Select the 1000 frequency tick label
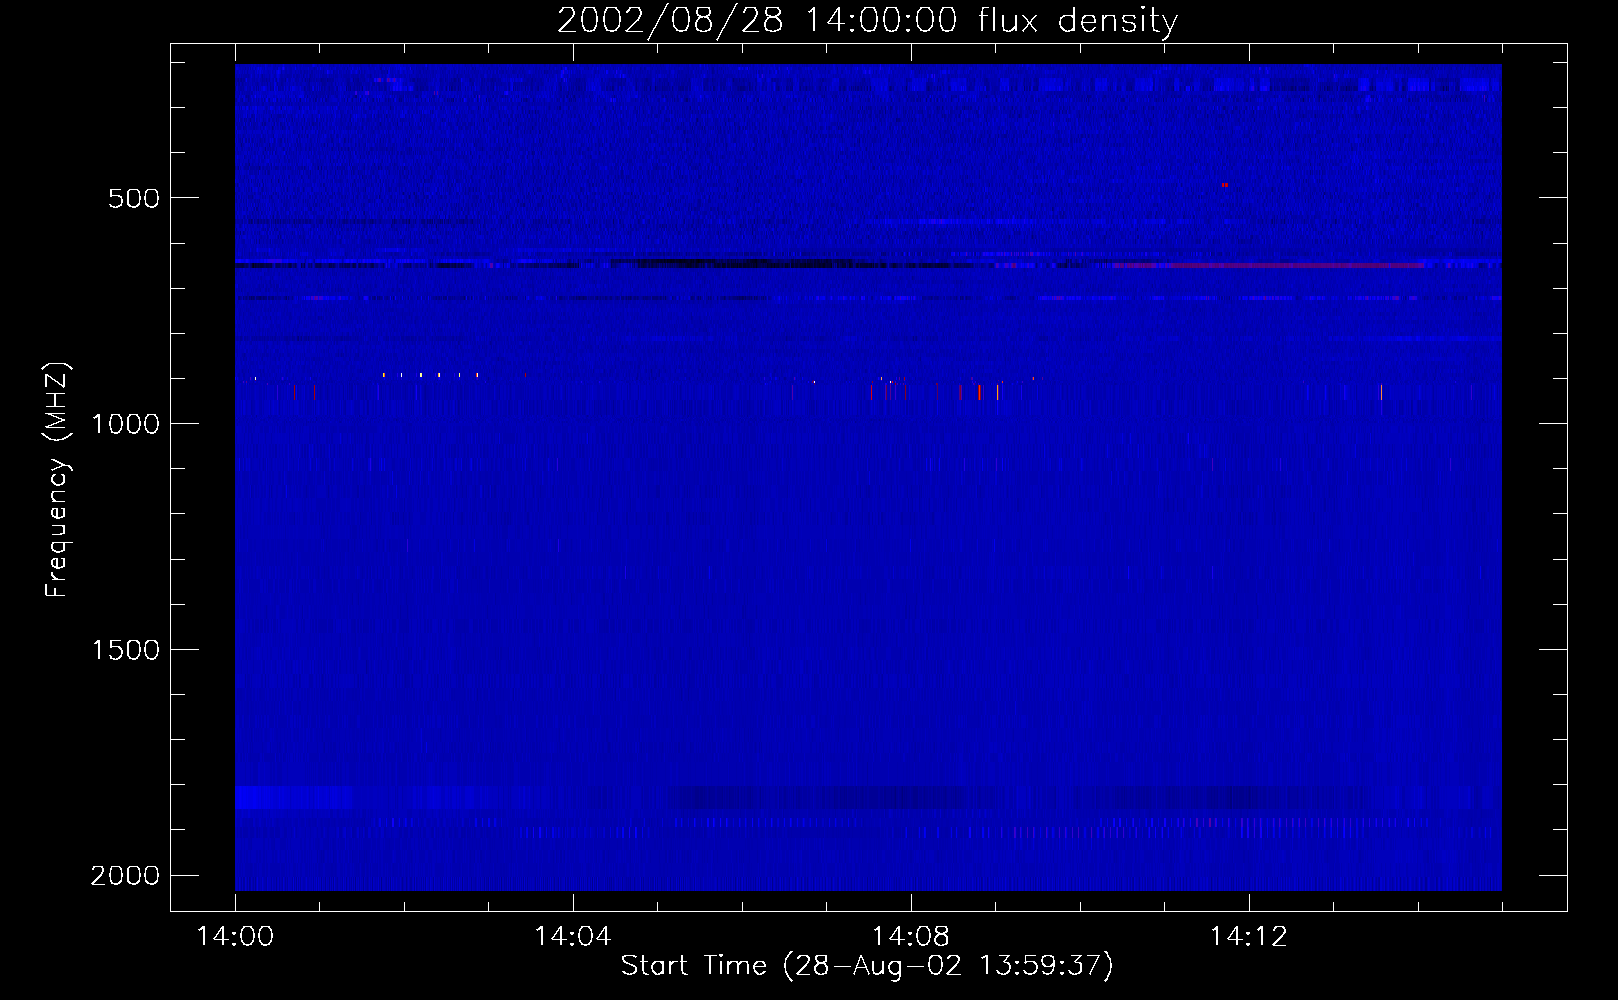Viewport: 1618px width, 1000px height. click(125, 424)
